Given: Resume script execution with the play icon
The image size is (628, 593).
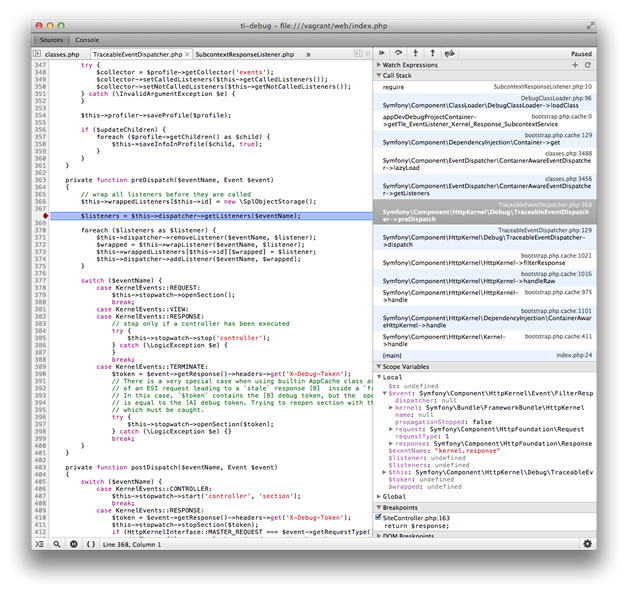Looking at the screenshot, I should tap(383, 53).
